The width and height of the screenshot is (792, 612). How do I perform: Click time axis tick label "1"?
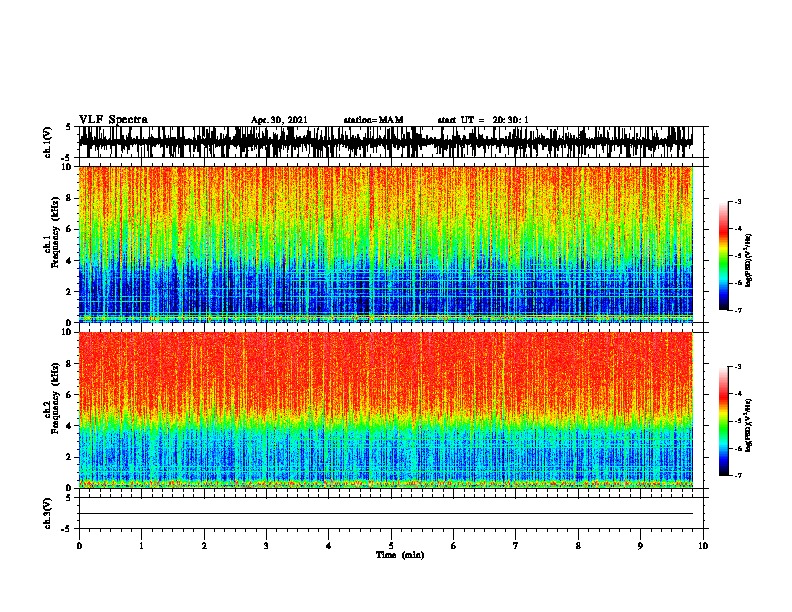point(141,546)
